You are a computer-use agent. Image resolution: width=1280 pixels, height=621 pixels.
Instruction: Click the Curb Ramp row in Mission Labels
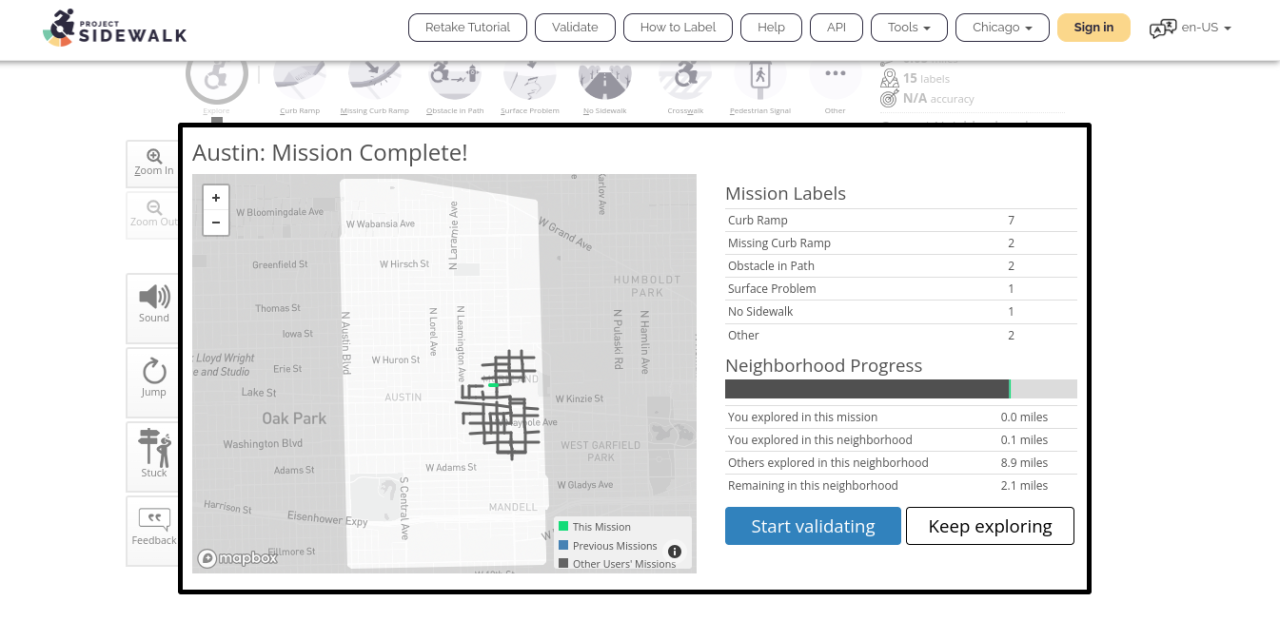coord(901,220)
